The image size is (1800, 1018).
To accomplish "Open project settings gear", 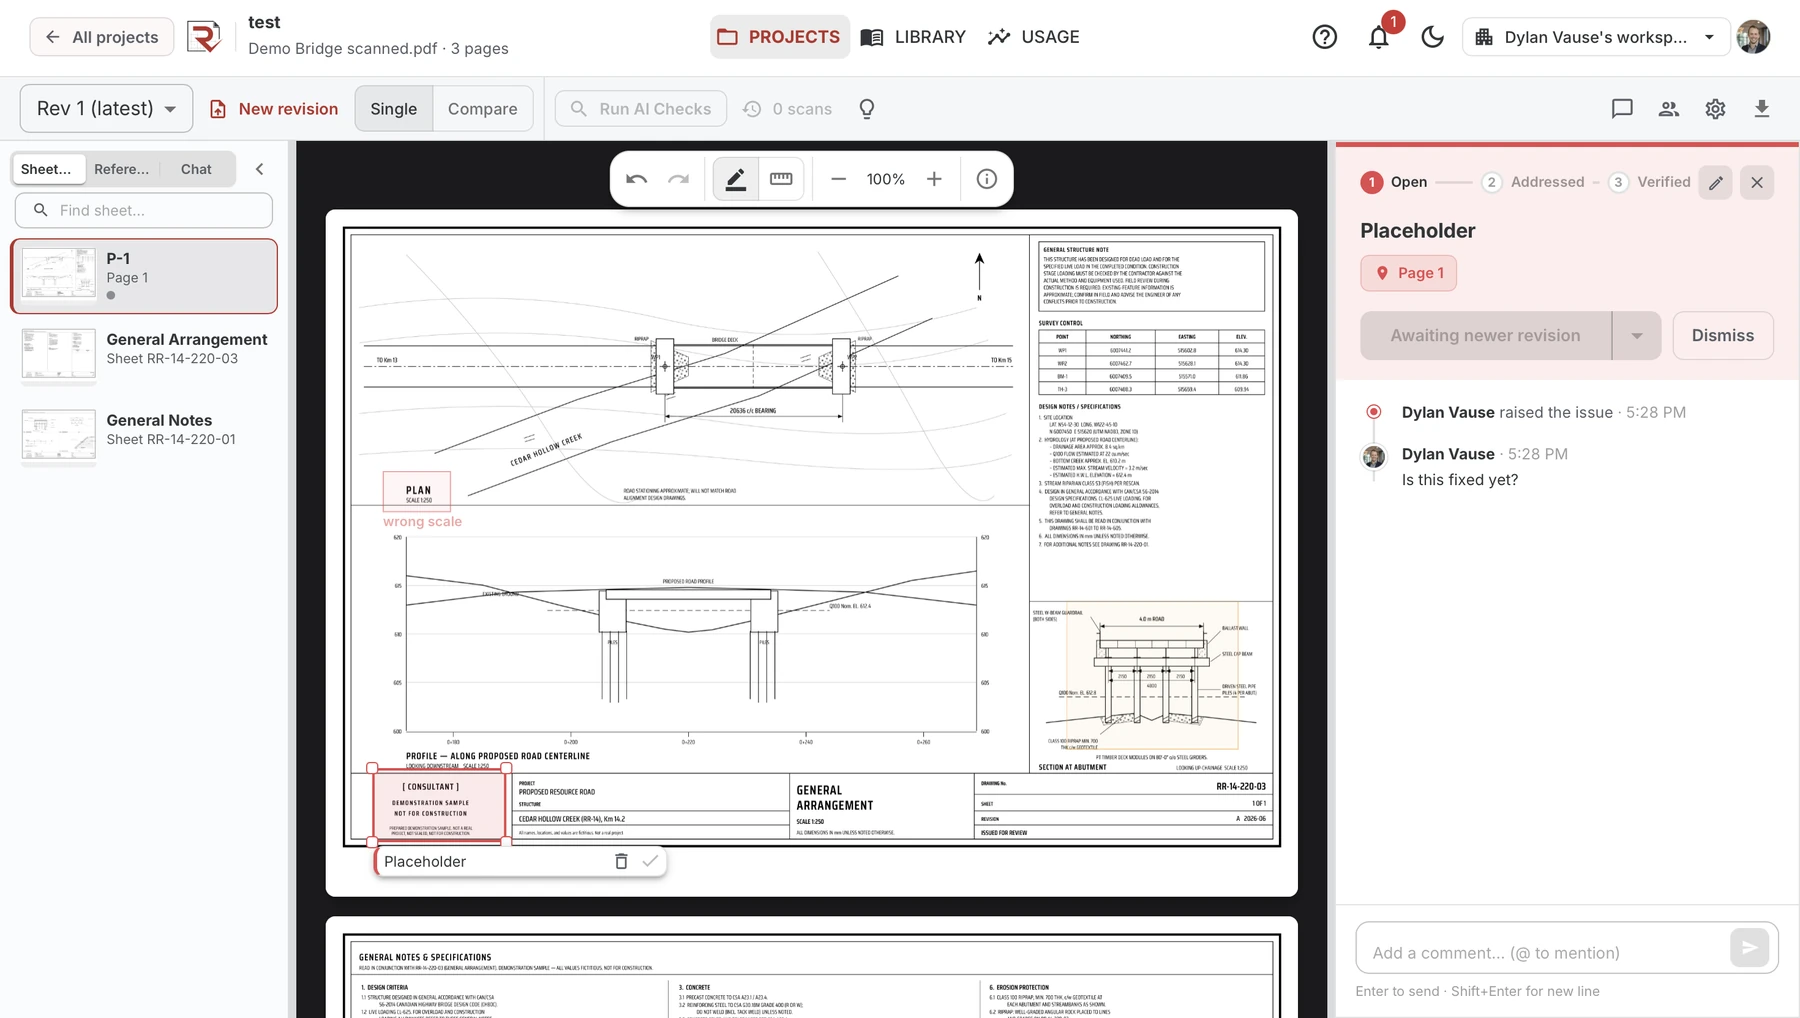I will [1716, 109].
